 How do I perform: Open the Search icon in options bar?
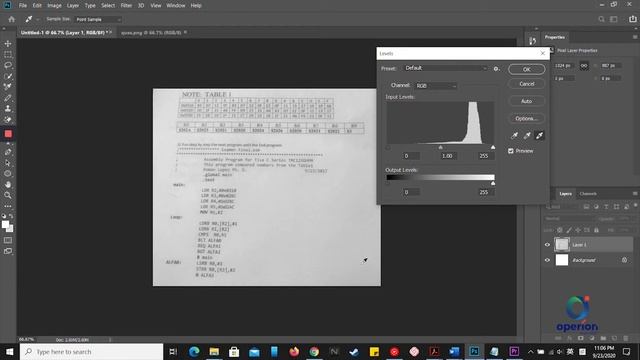601,19
